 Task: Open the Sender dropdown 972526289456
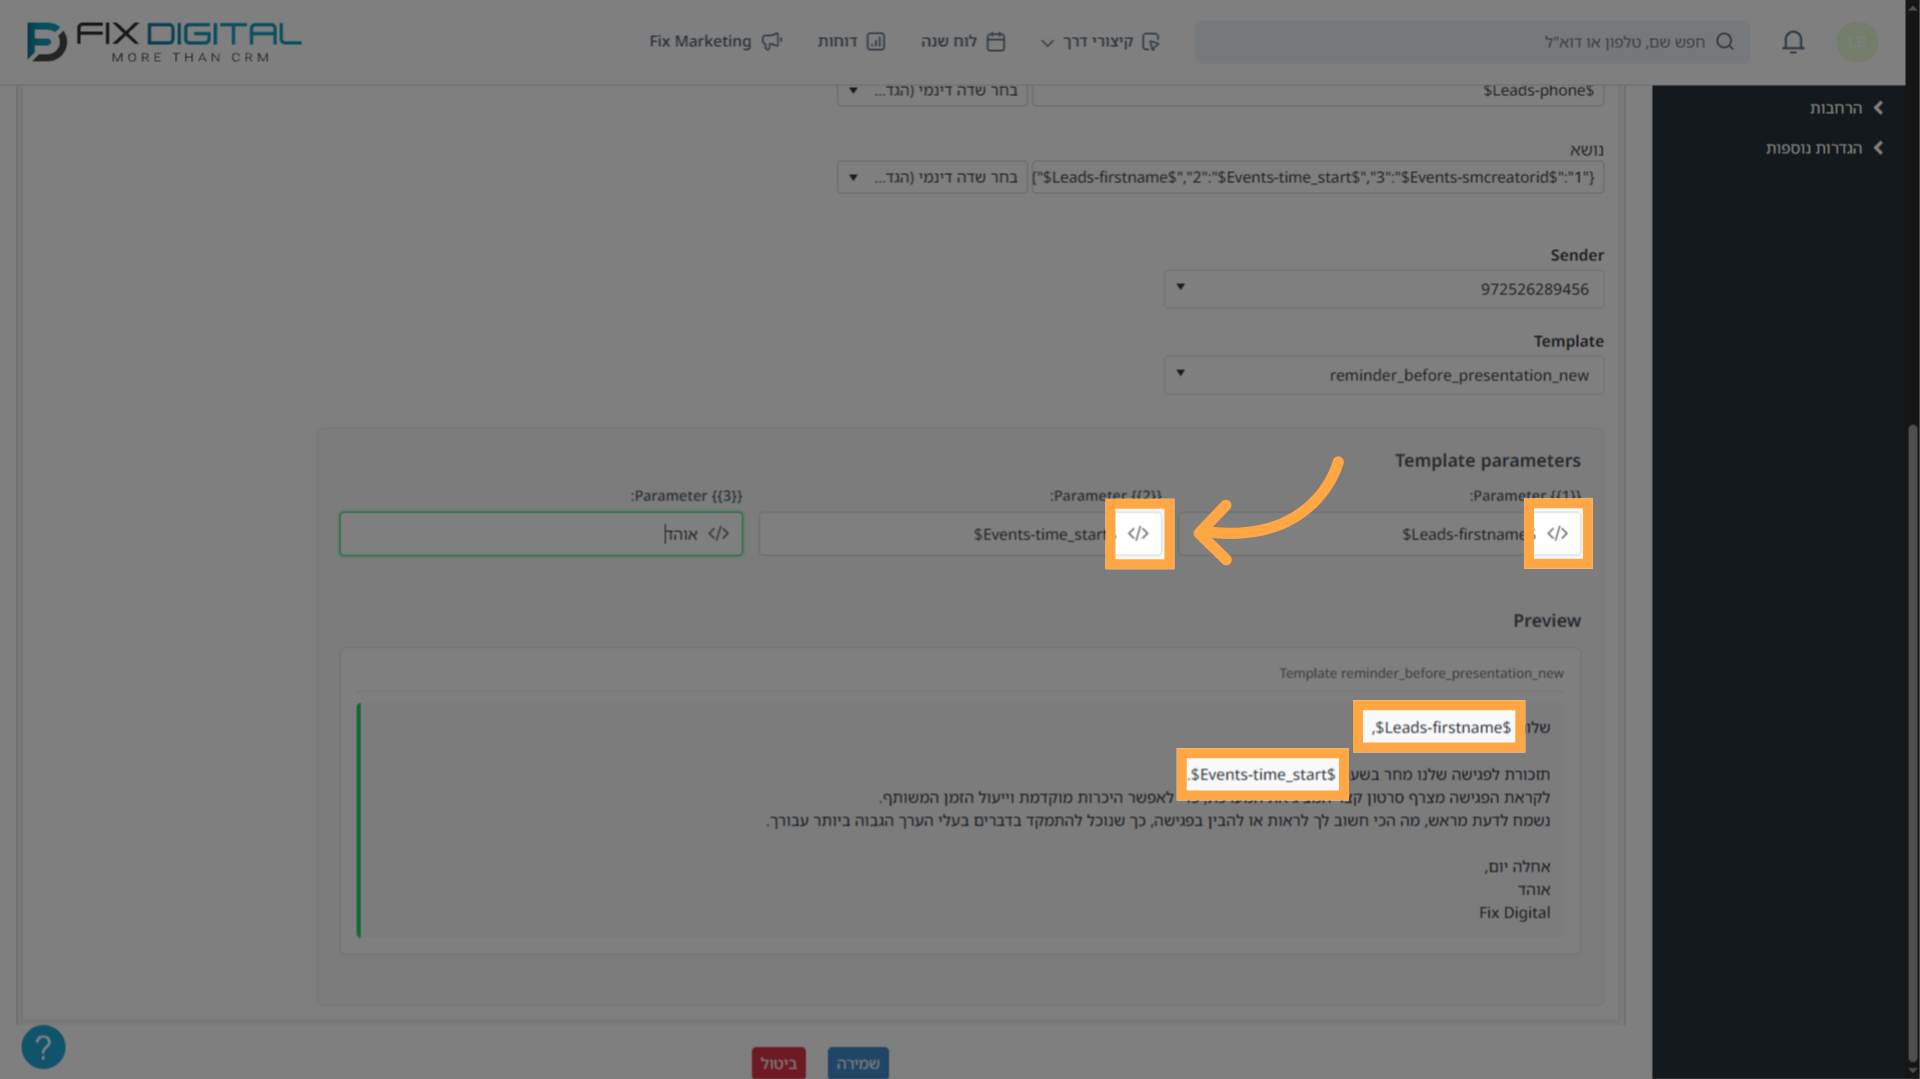(1384, 289)
